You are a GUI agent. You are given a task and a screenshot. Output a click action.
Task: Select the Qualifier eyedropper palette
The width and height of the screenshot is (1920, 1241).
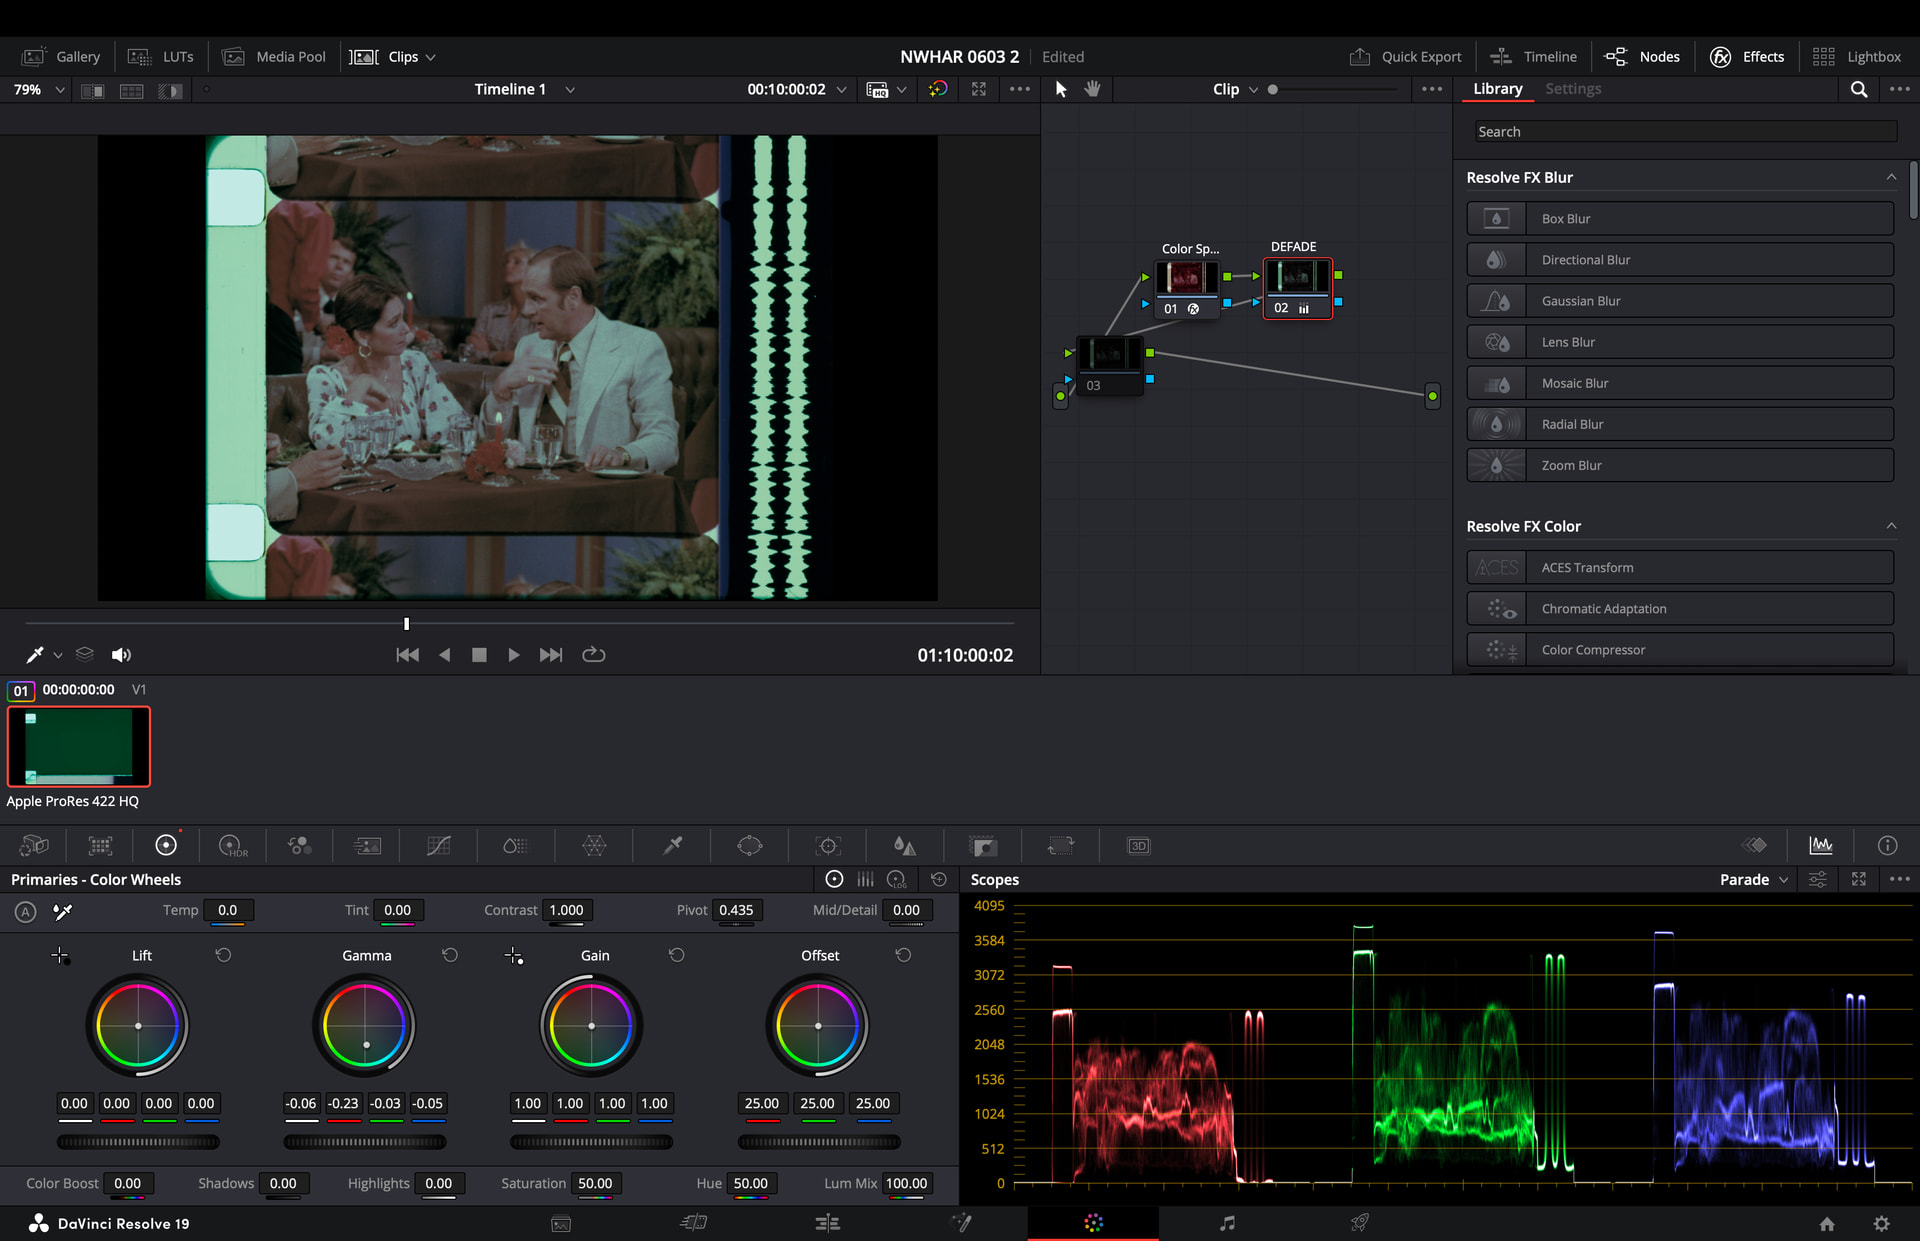(x=673, y=846)
